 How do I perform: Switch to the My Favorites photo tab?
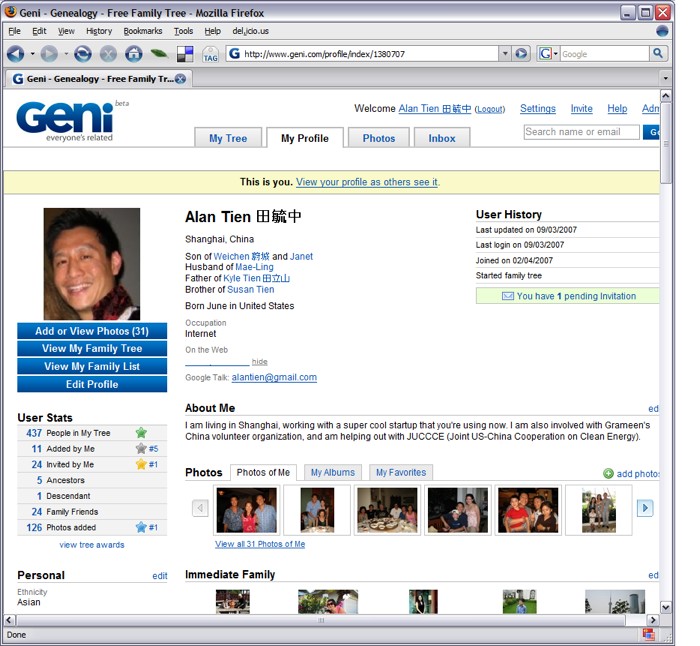coord(401,472)
